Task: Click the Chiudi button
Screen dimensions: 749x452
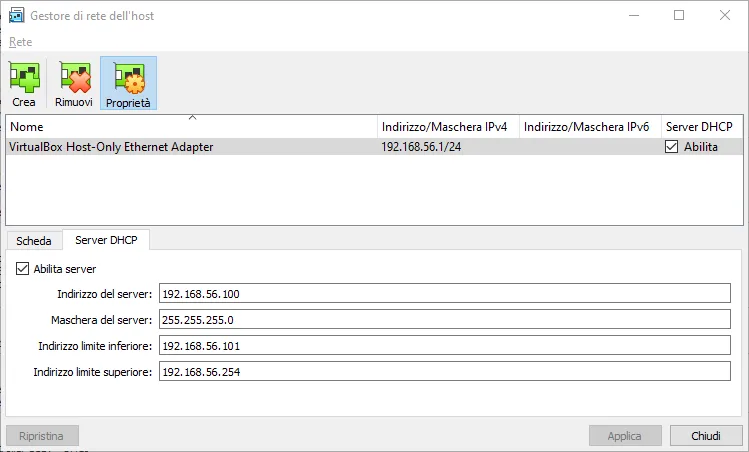Action: pos(706,436)
